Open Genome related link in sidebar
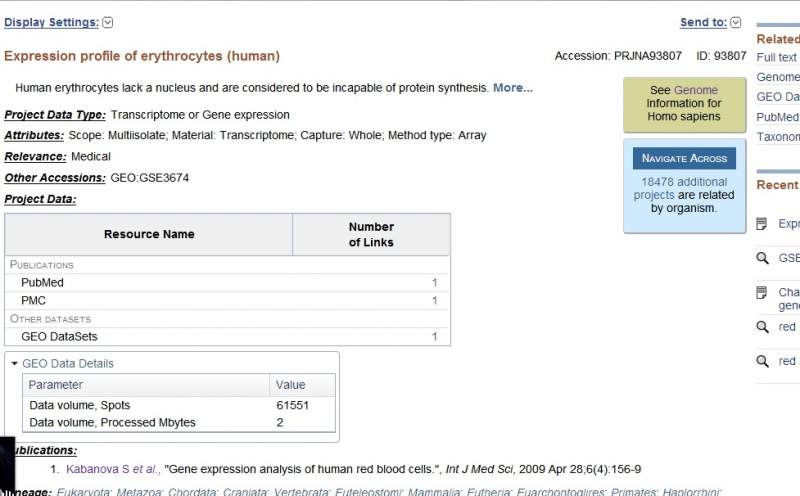 778,77
